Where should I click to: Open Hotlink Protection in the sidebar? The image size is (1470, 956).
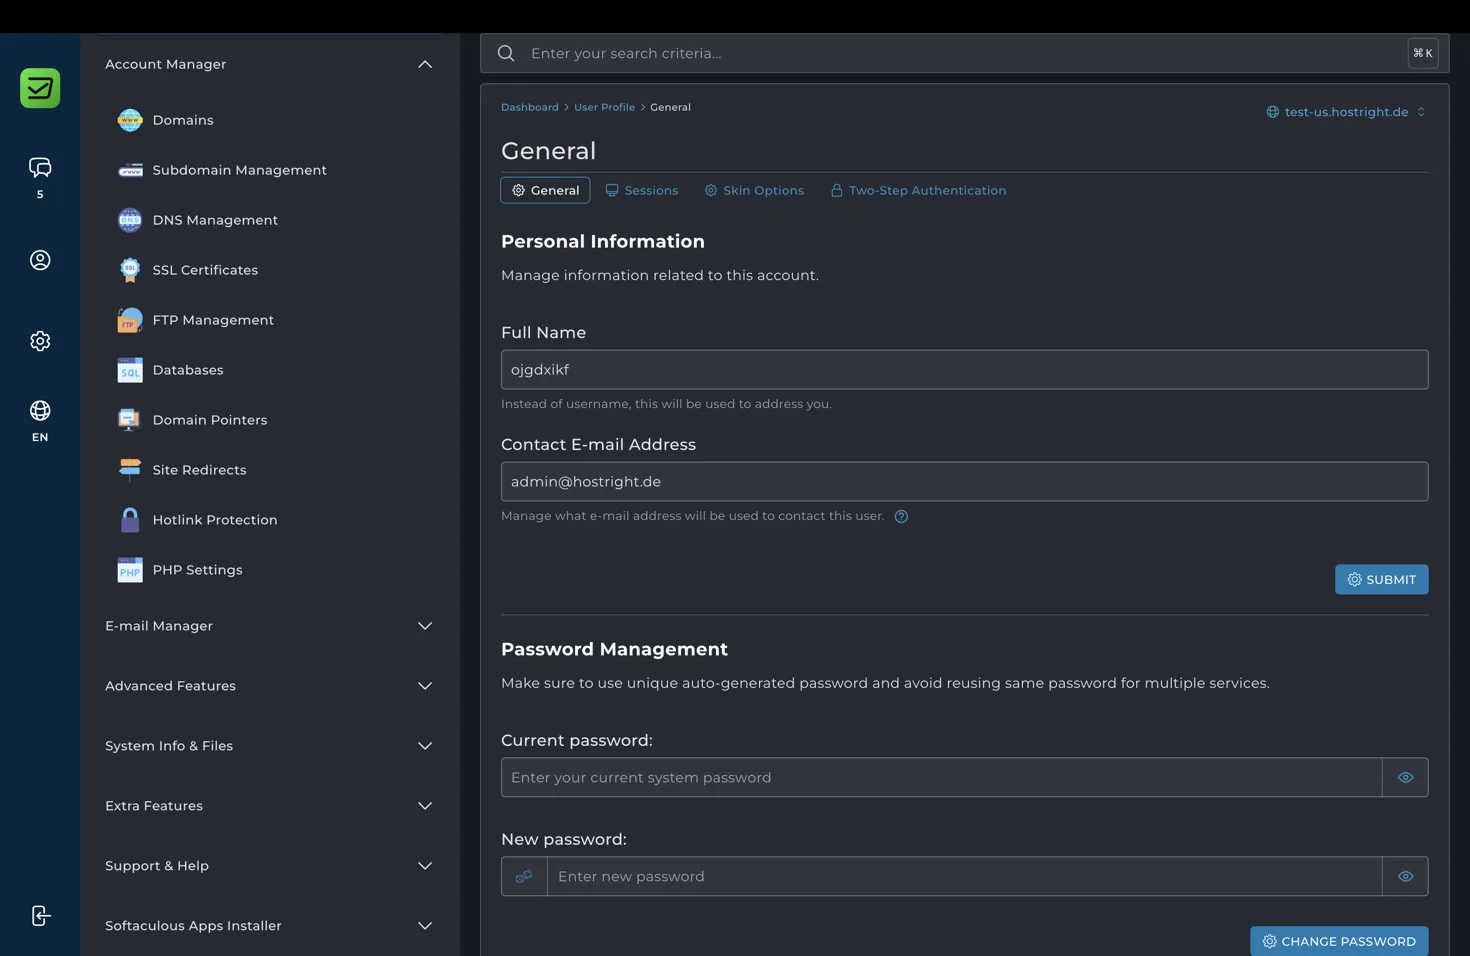click(x=215, y=520)
